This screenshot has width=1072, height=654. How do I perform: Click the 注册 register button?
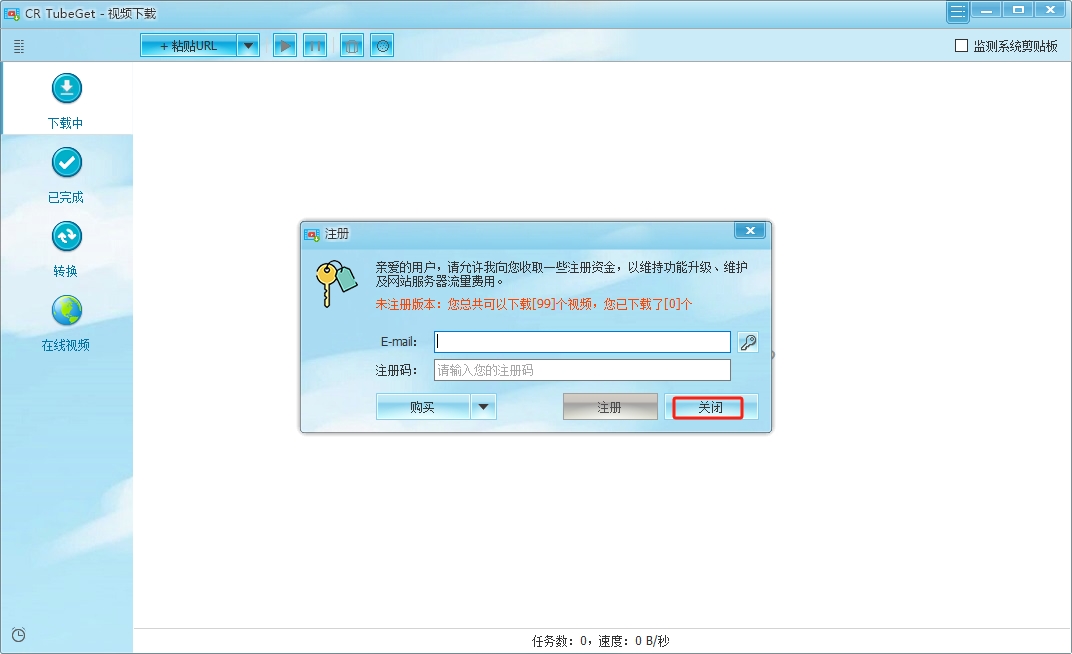point(610,407)
